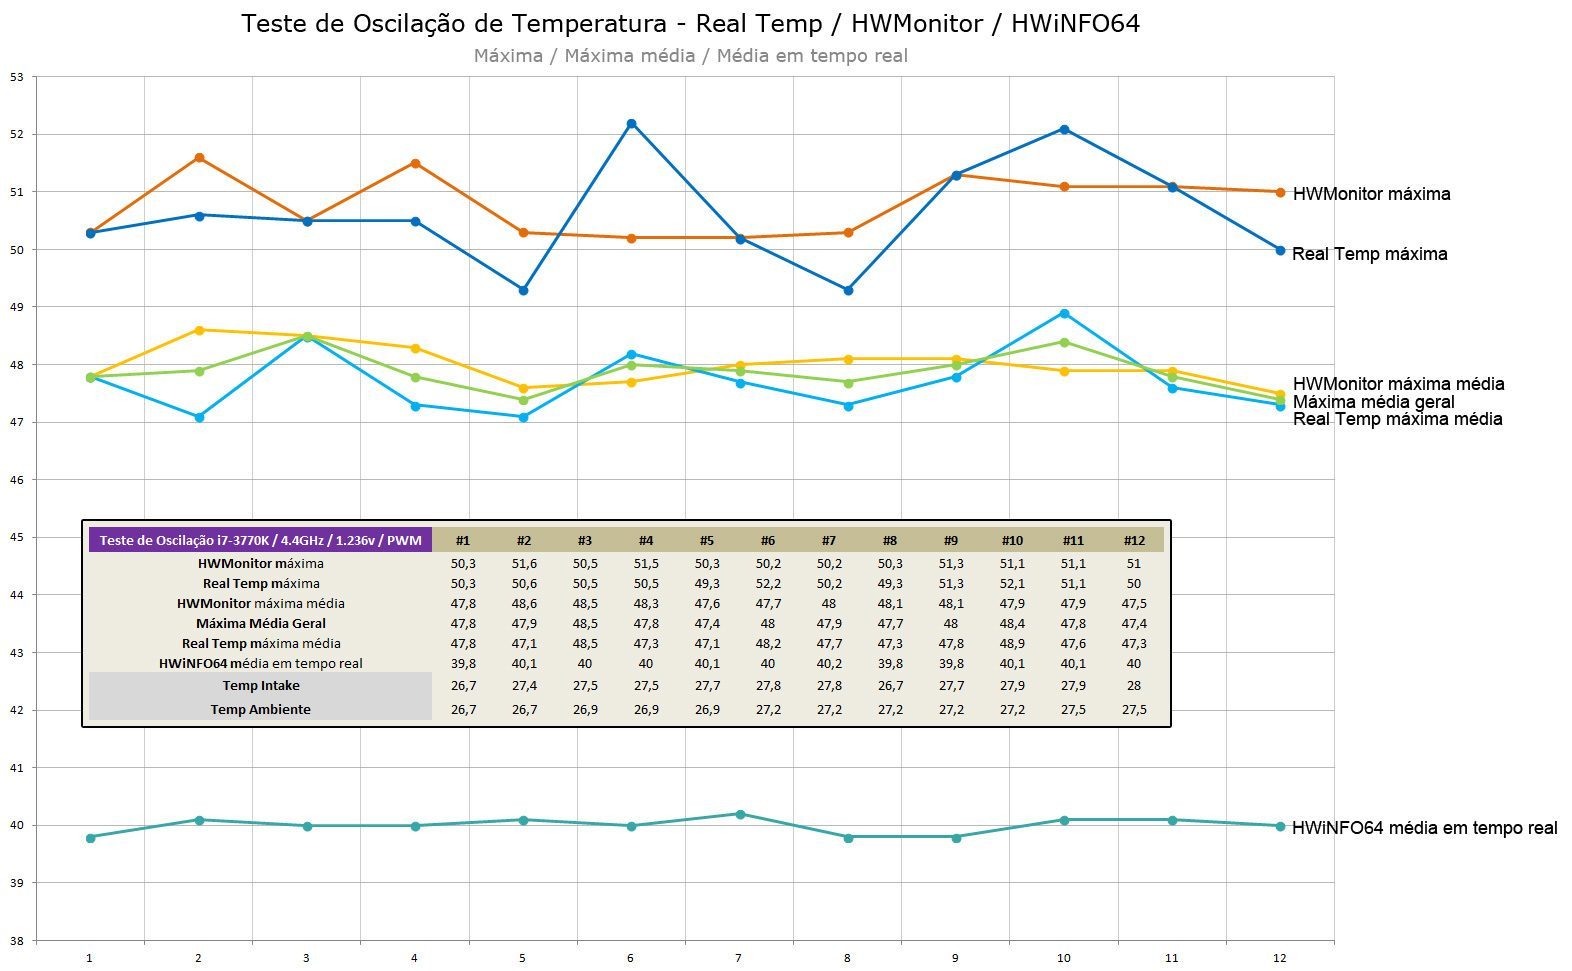Click the subtitle 'Máxima / Máxima média / Média em tempo real'
This screenshot has width=1572, height=971.
click(691, 56)
